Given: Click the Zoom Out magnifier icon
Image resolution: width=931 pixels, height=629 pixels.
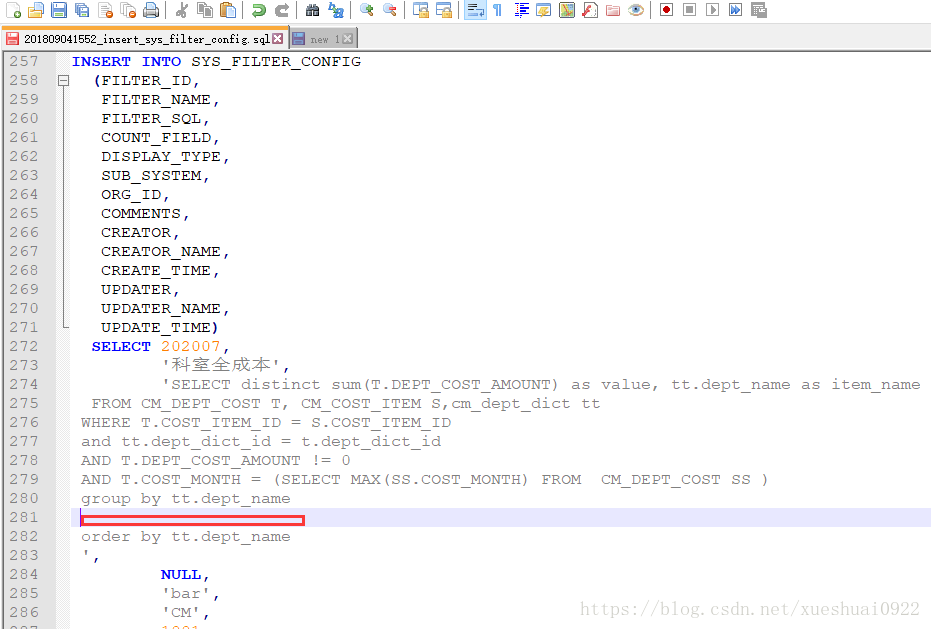Looking at the screenshot, I should point(390,11).
